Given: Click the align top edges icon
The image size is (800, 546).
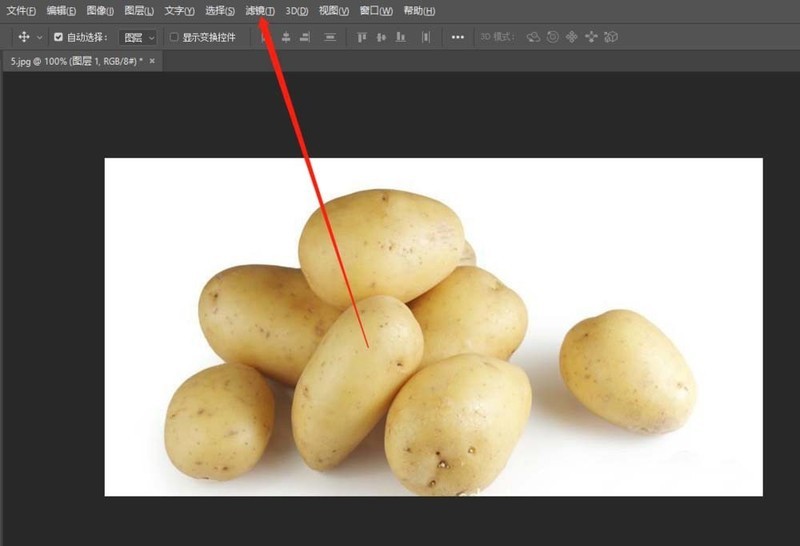Looking at the screenshot, I should click(362, 37).
